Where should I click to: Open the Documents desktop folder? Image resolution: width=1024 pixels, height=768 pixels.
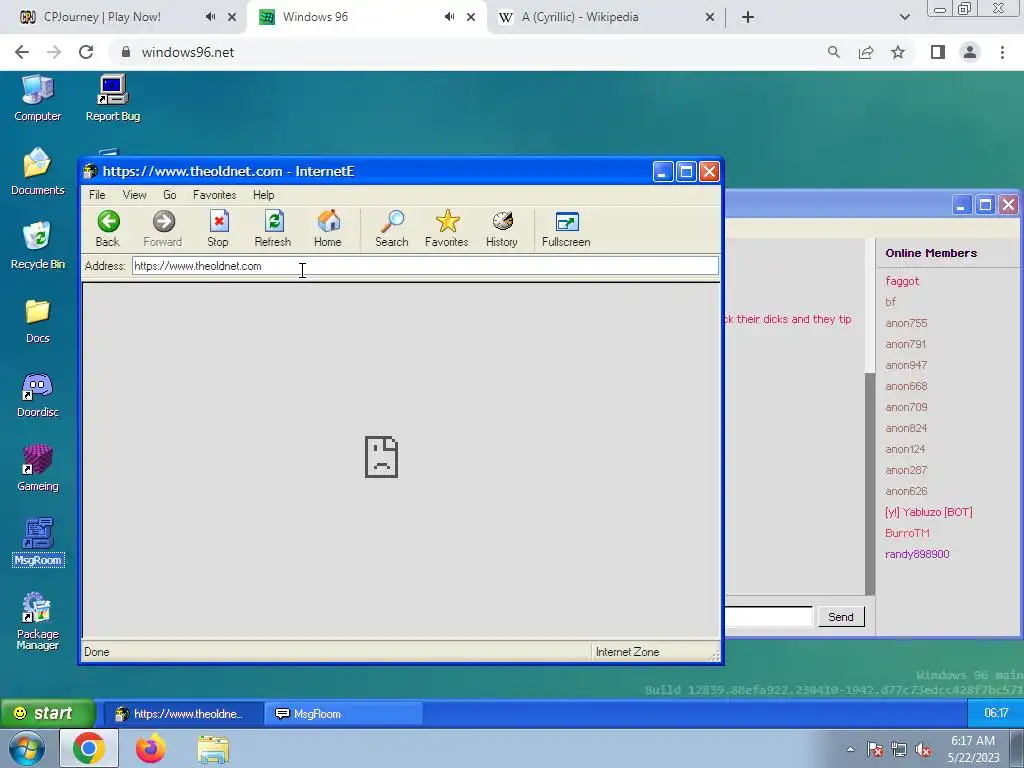[x=37, y=172]
